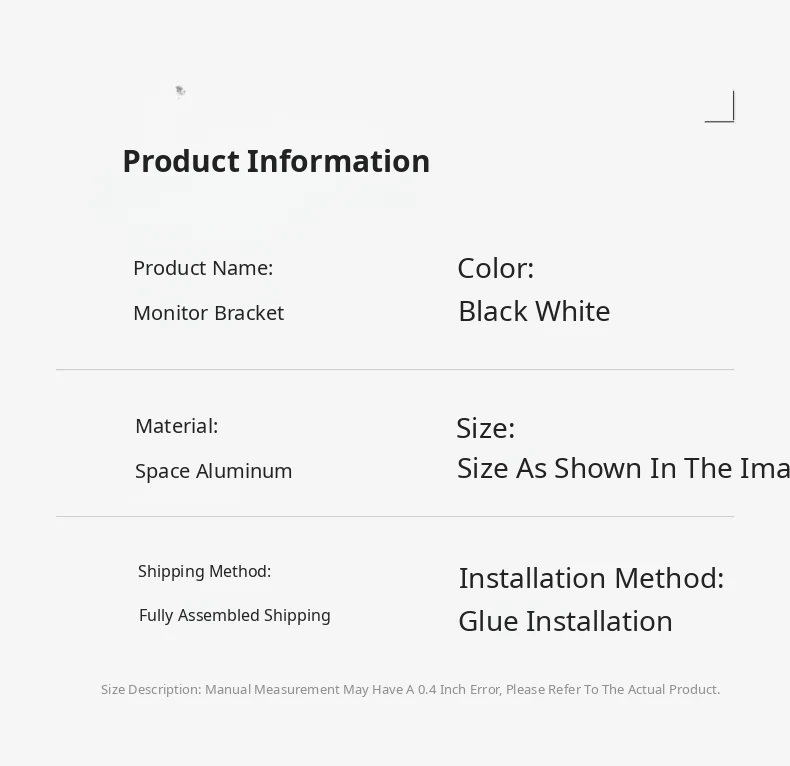Select the Product Name label

pyautogui.click(x=203, y=268)
